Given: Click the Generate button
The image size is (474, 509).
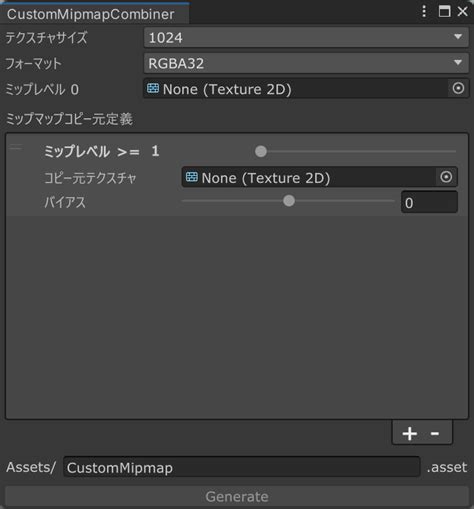Looking at the screenshot, I should (x=237, y=497).
